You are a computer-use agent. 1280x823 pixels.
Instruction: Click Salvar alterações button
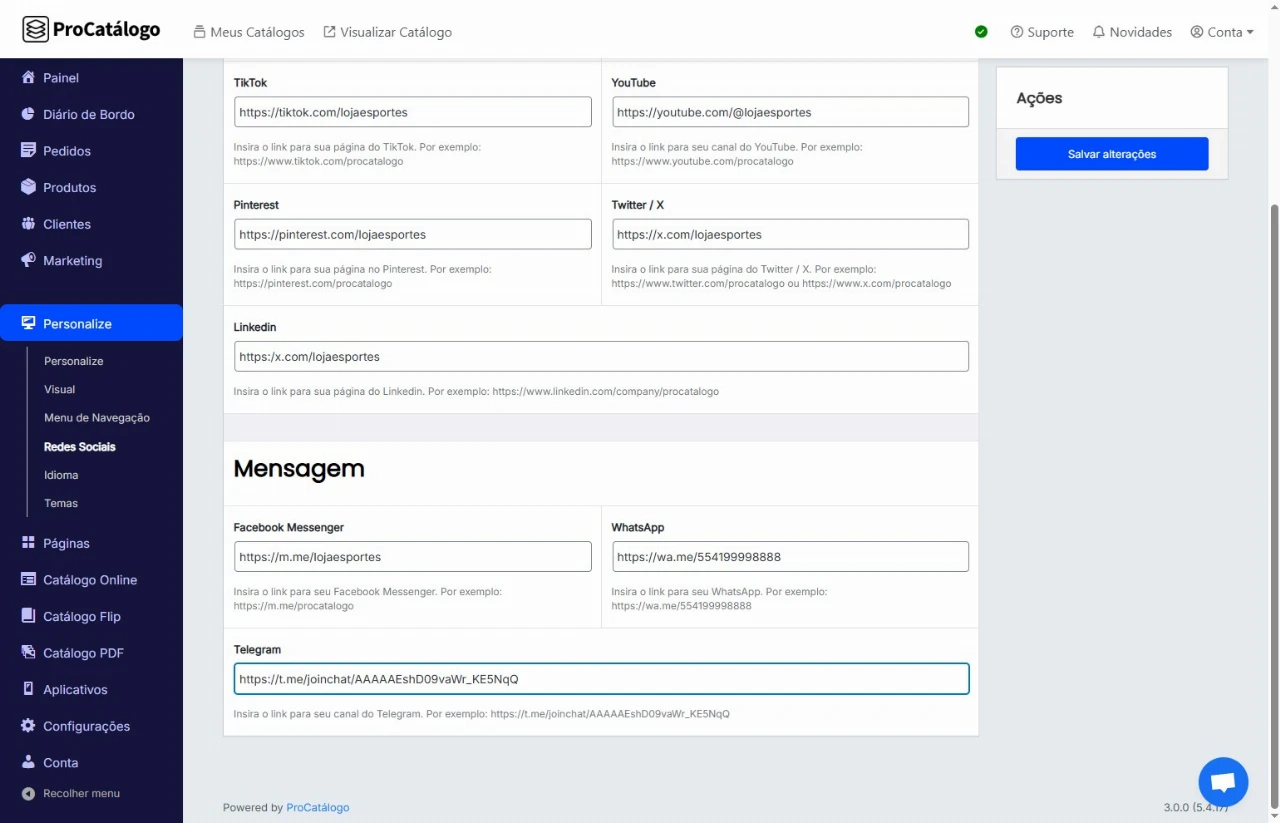(x=1112, y=154)
